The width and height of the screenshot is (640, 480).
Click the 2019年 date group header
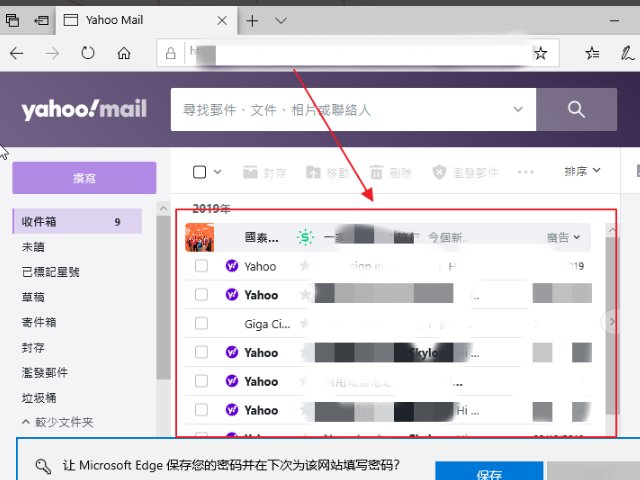point(211,209)
